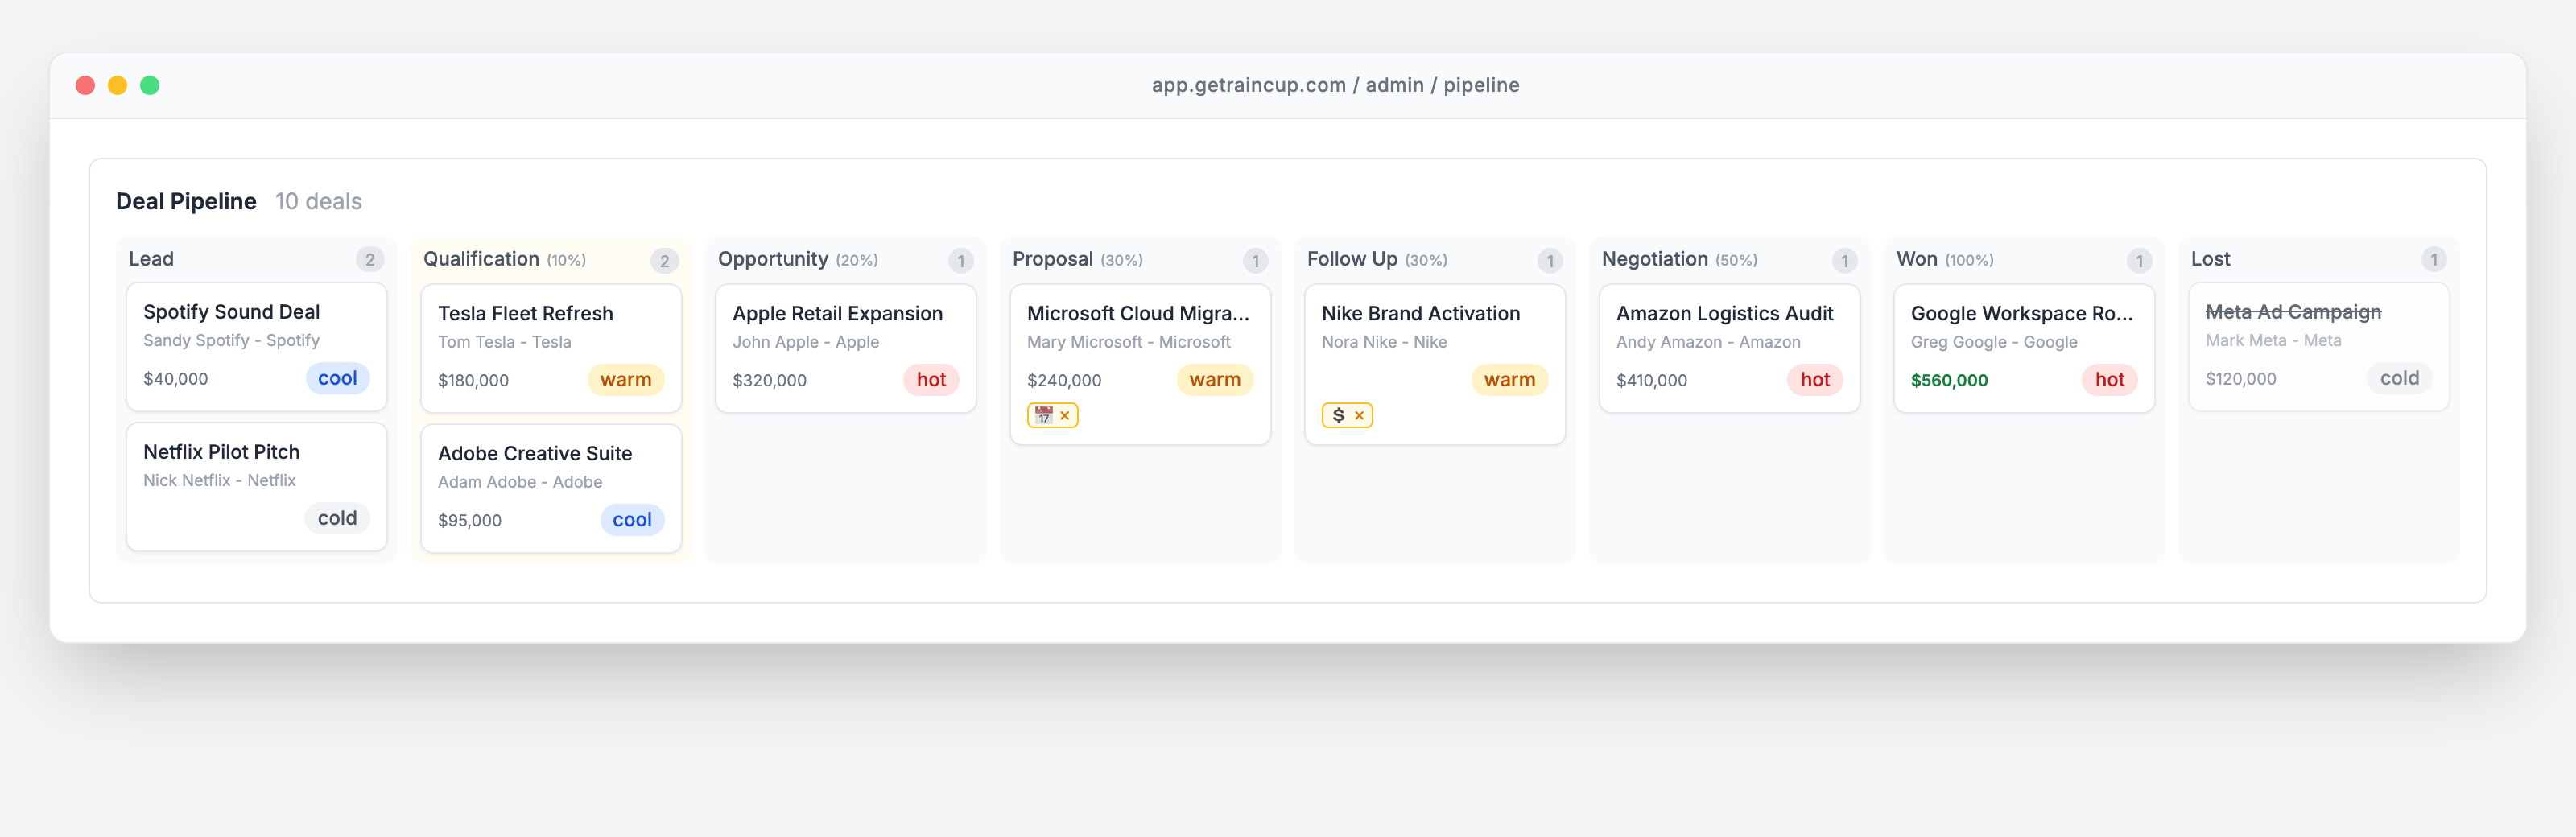Screen dimensions: 2576x837
Task: Select the Lead column header
Action: point(151,259)
